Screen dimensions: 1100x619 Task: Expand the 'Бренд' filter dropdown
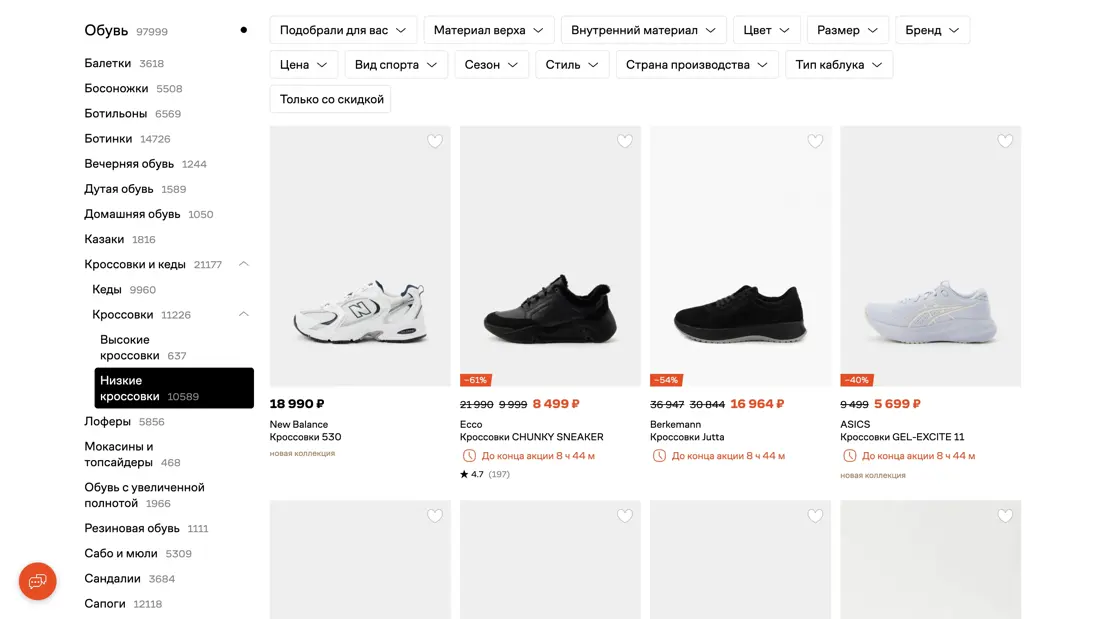(932, 30)
